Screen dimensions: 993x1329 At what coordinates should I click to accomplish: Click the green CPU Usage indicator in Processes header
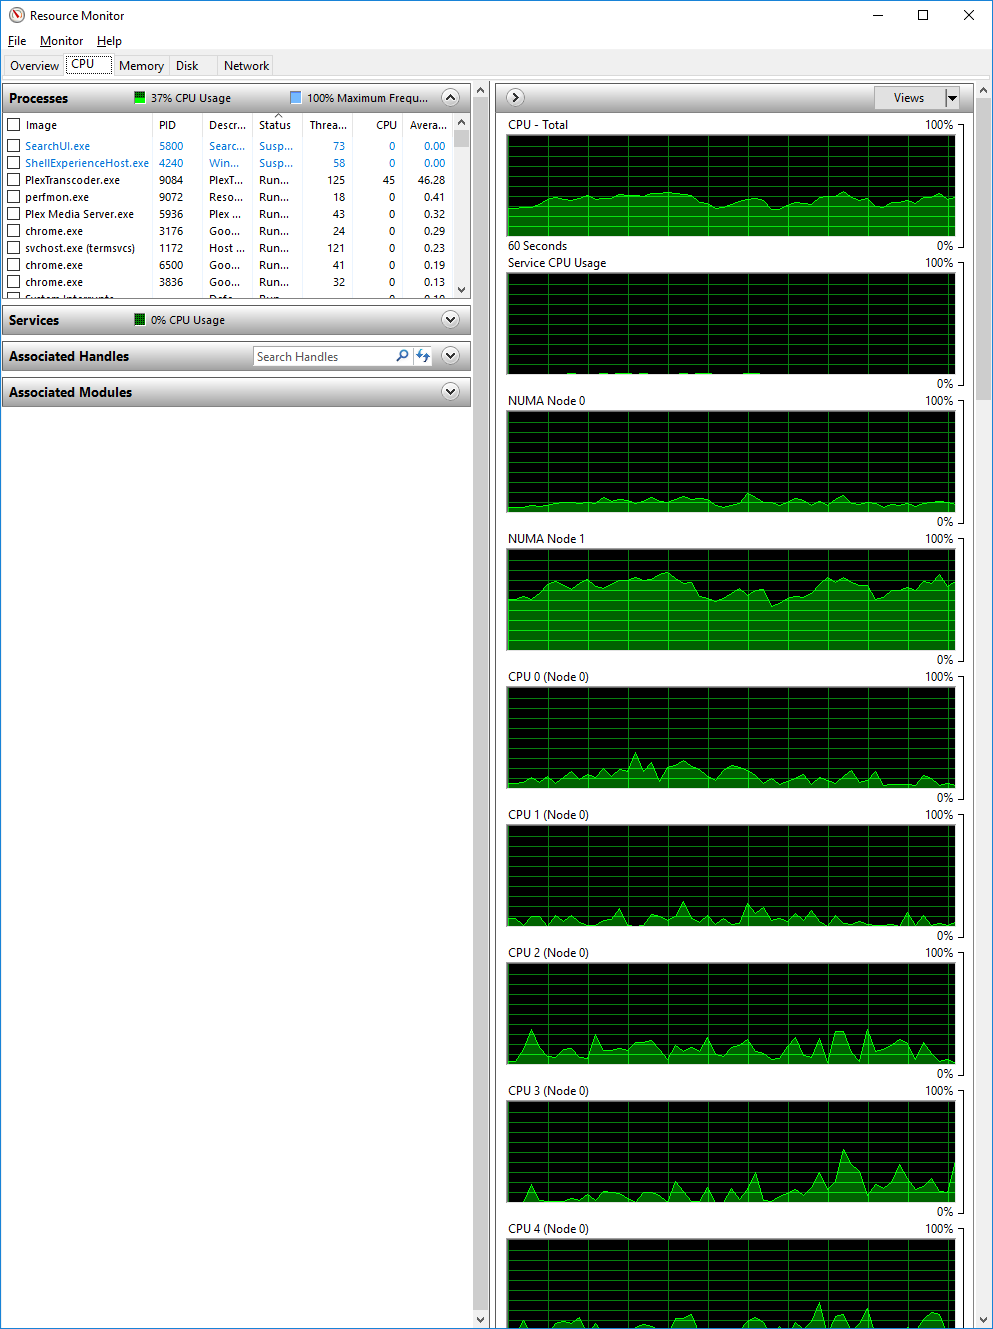tap(140, 97)
